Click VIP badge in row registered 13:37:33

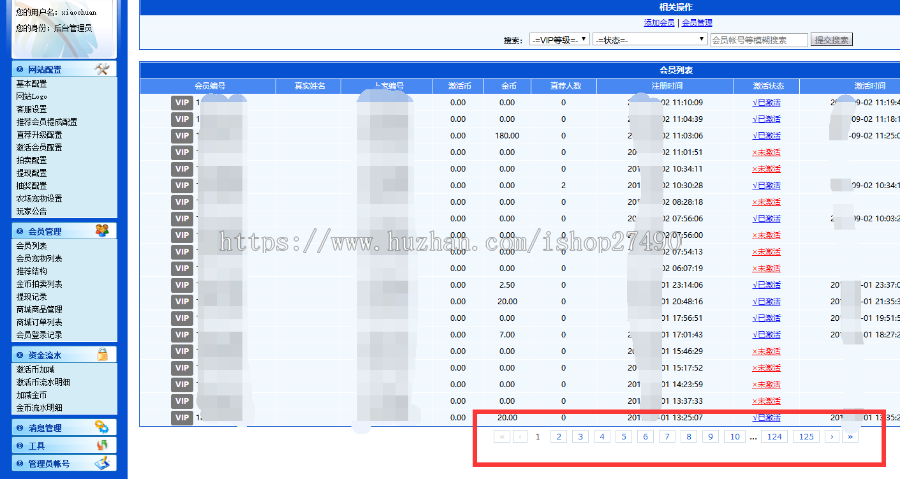pyautogui.click(x=182, y=401)
